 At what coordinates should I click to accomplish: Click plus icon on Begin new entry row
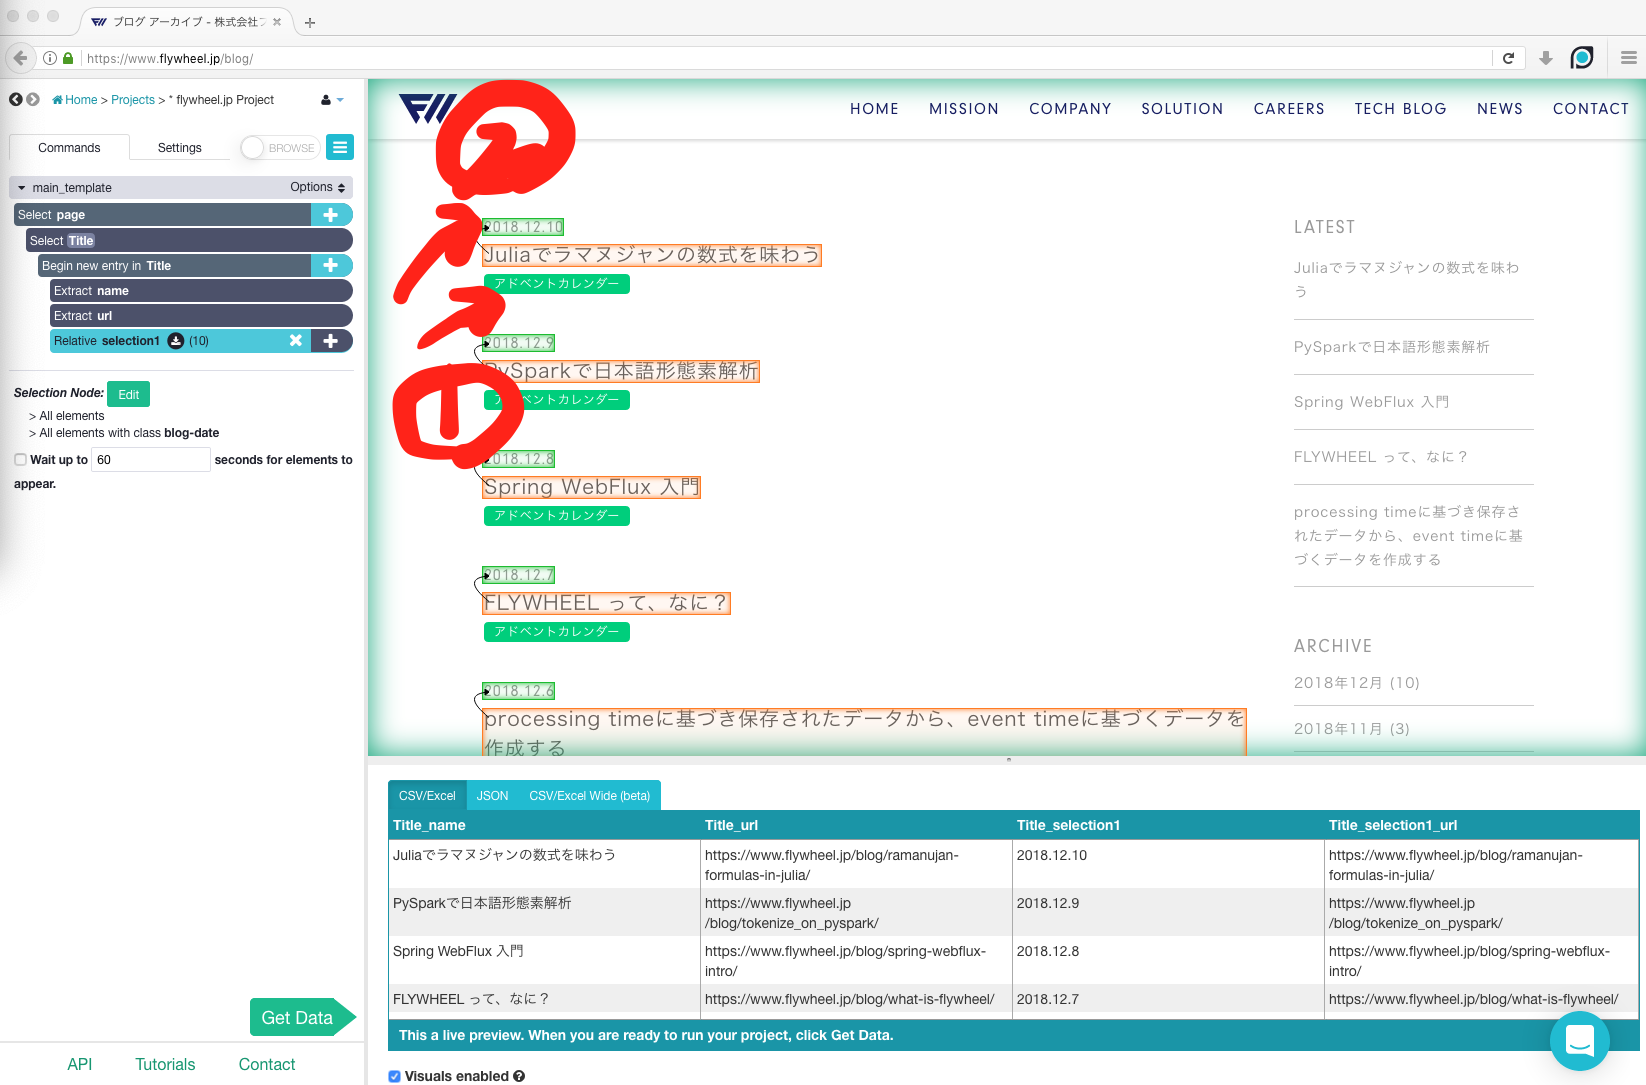[x=331, y=266]
